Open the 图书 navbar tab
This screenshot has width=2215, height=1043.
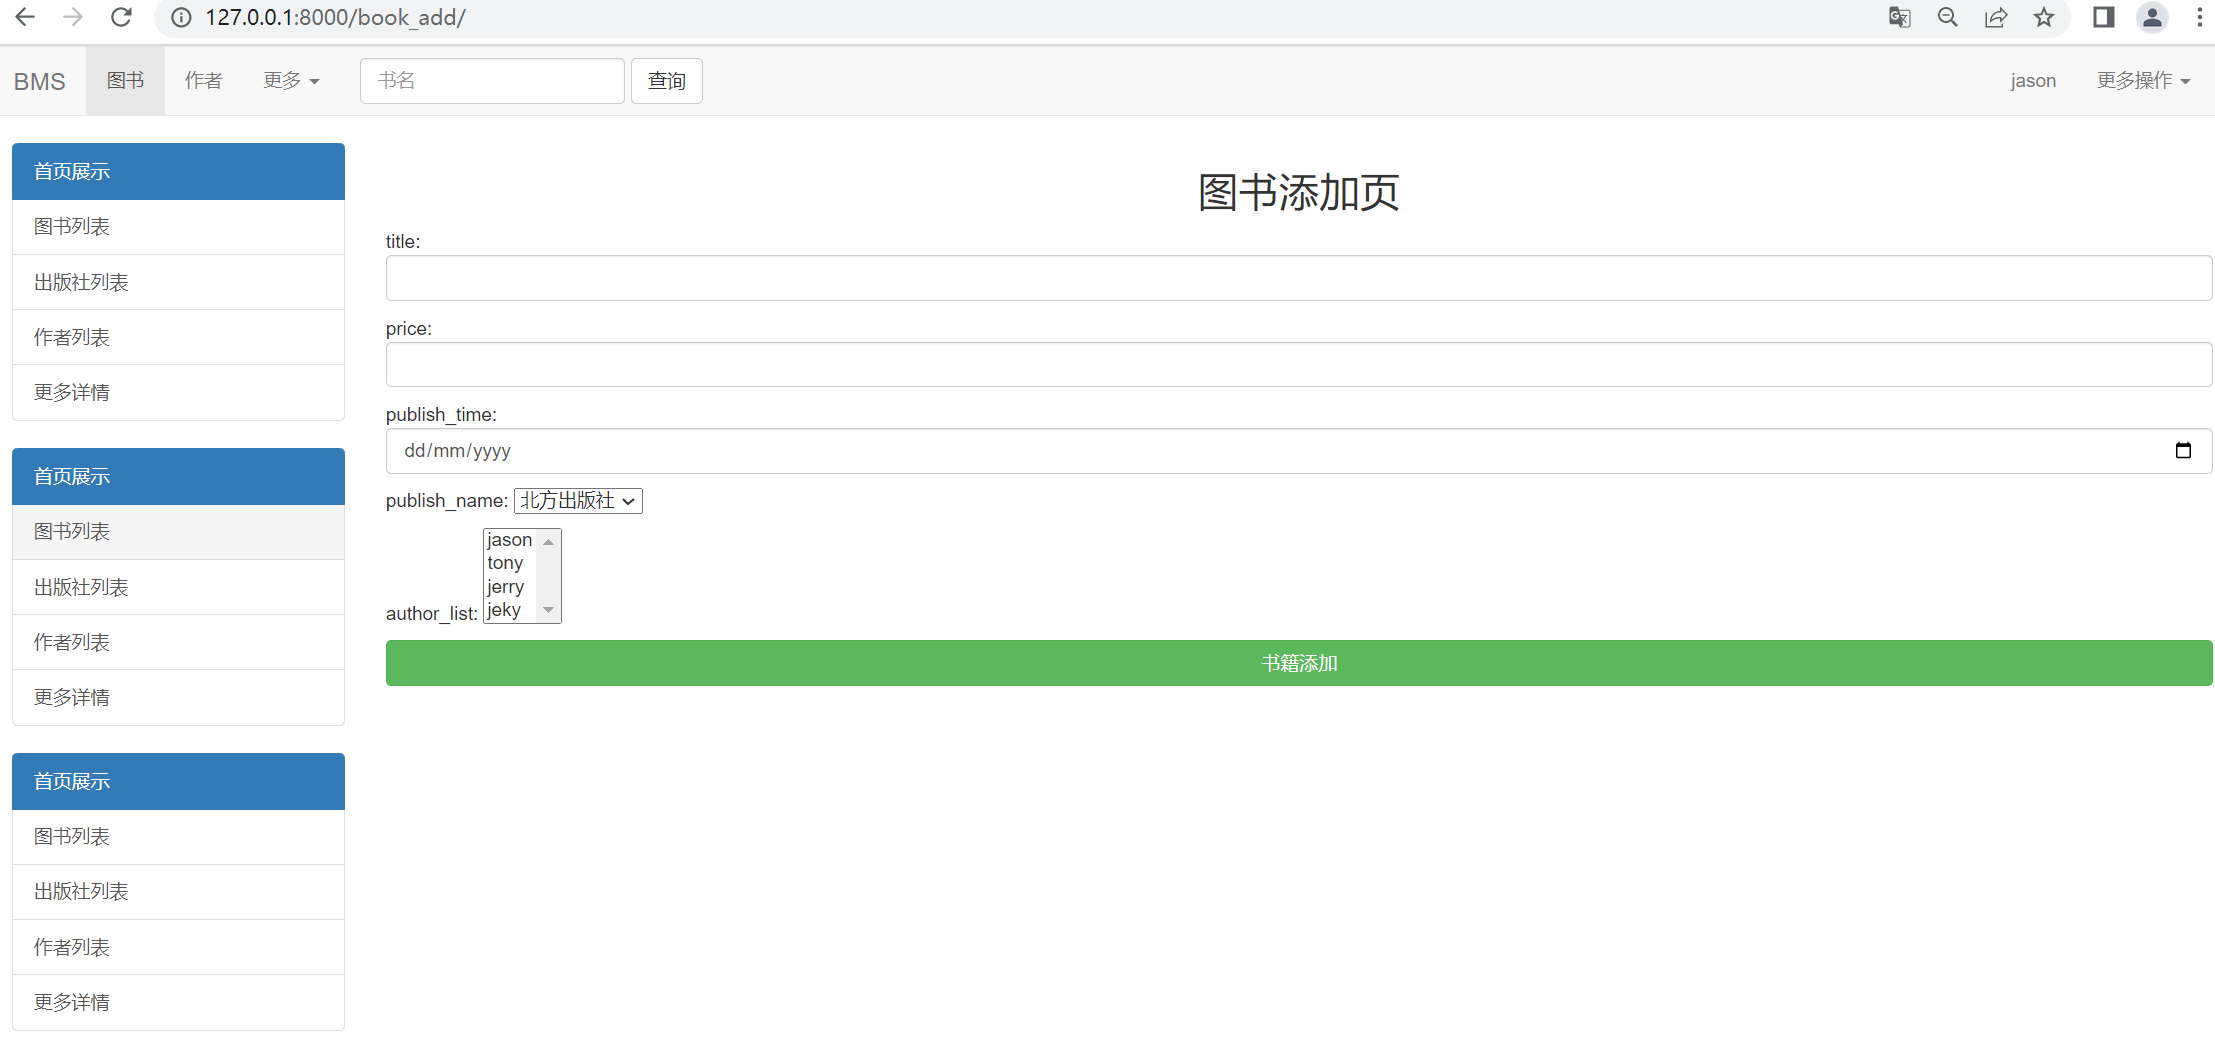125,81
